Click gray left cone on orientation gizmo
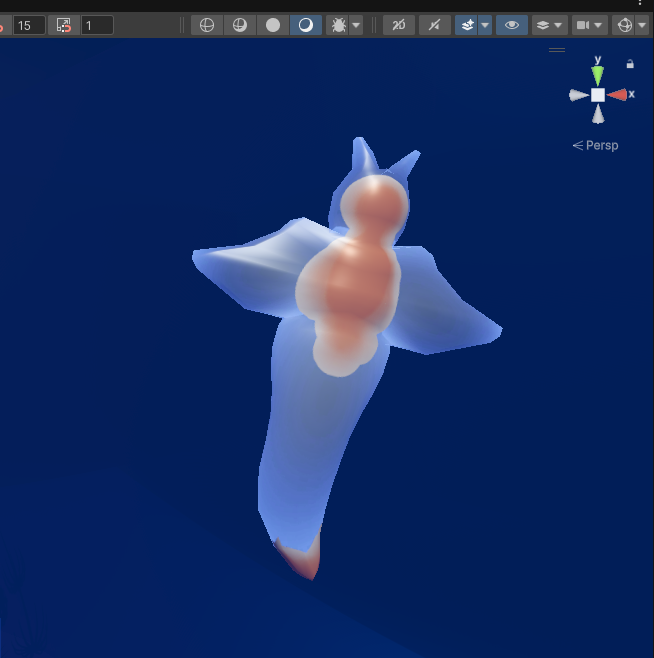The width and height of the screenshot is (654, 658). coord(578,95)
